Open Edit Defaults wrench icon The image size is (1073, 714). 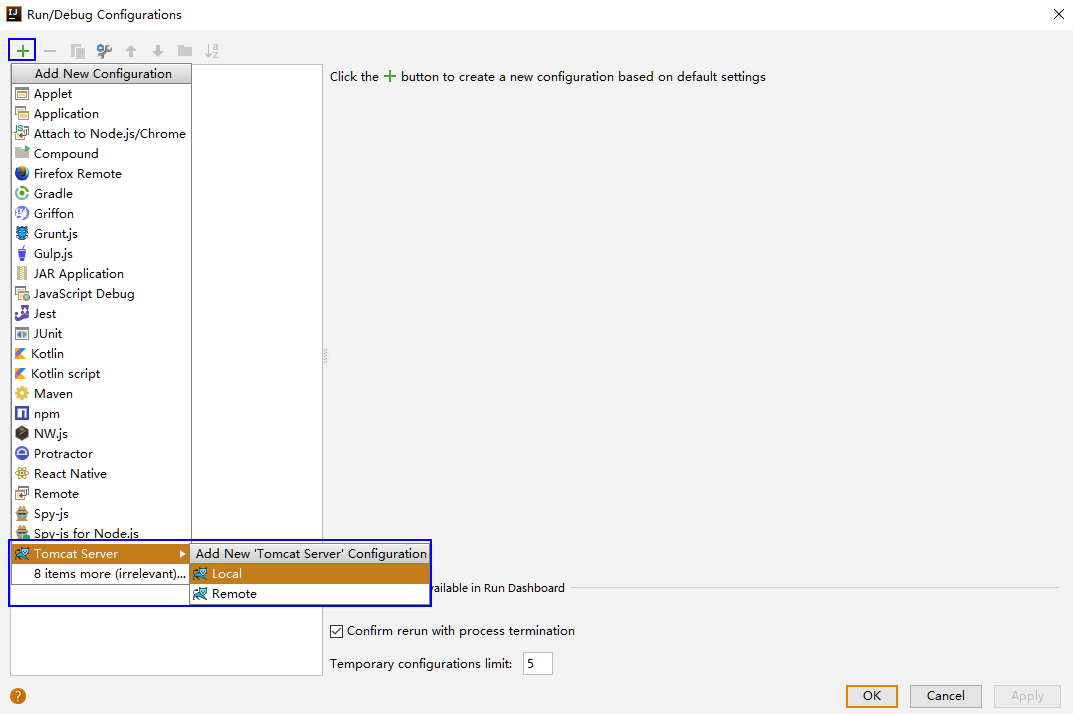[104, 51]
